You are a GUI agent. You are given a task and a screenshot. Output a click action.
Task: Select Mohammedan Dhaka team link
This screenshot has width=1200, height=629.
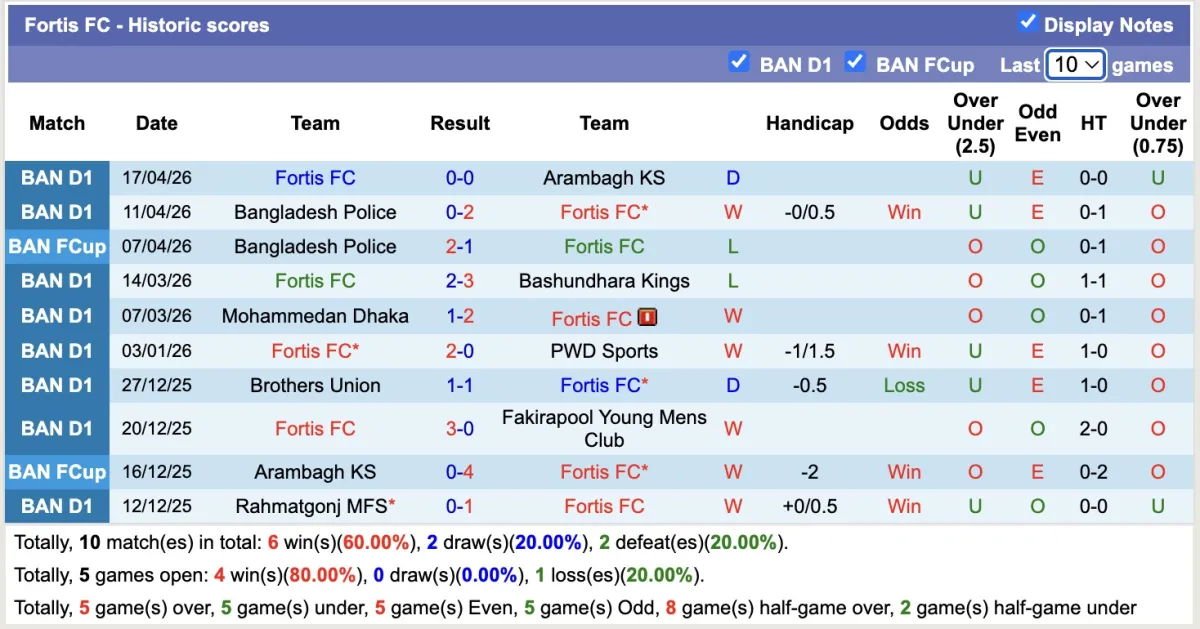[x=315, y=316]
